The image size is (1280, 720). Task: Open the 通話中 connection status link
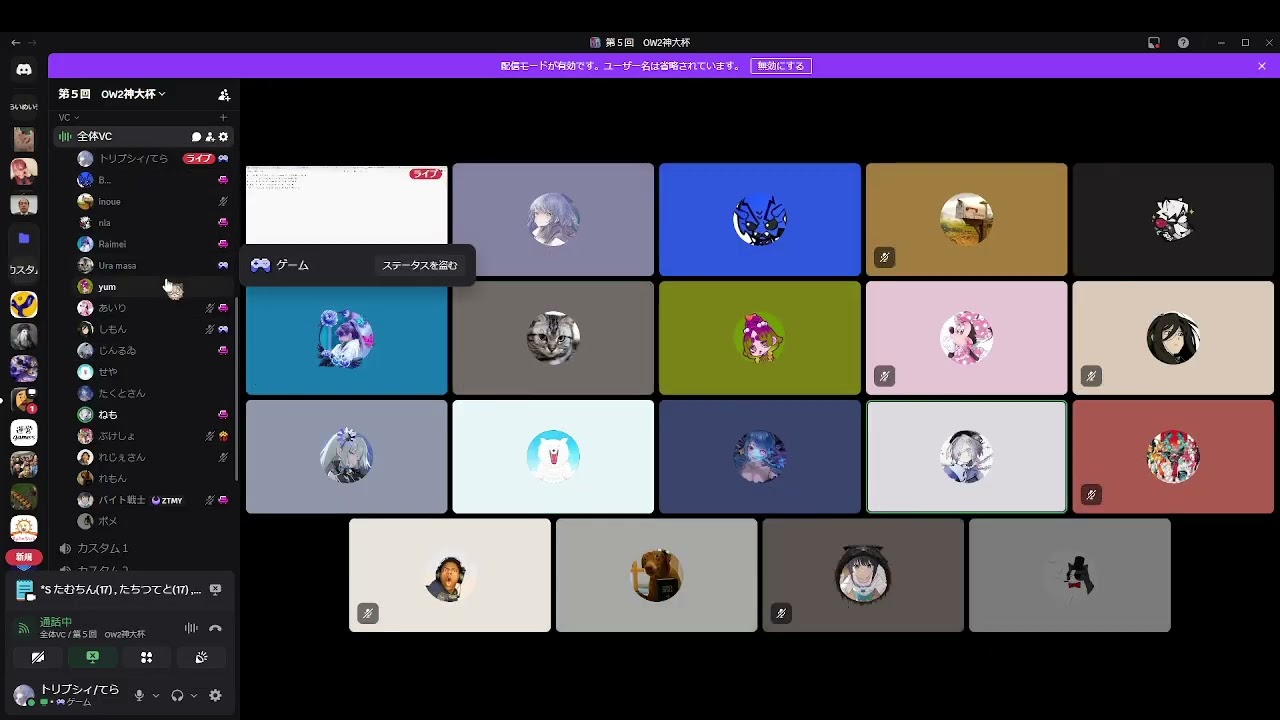(56, 622)
